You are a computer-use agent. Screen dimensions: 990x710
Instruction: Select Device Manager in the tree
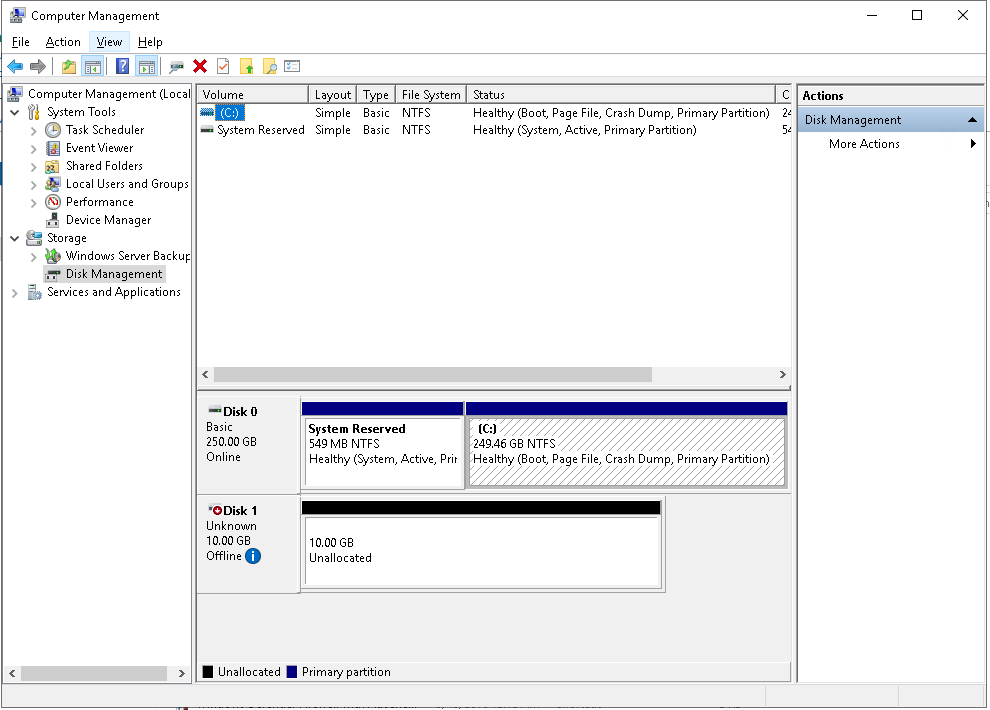tap(108, 220)
